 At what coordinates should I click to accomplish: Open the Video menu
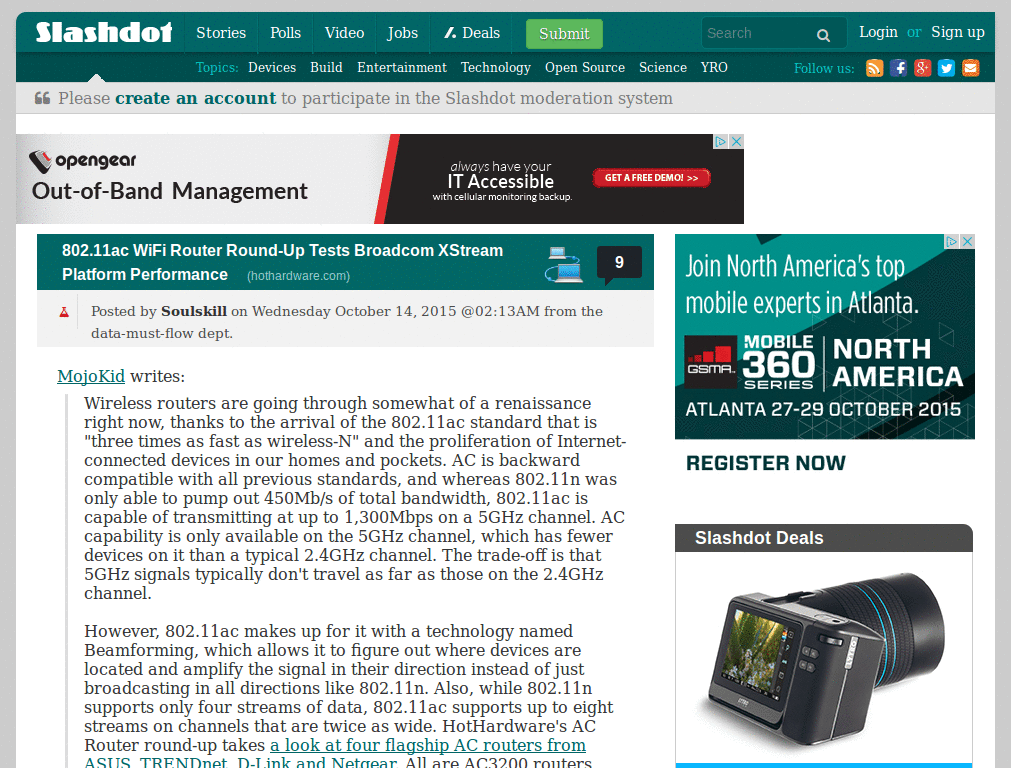click(x=344, y=33)
